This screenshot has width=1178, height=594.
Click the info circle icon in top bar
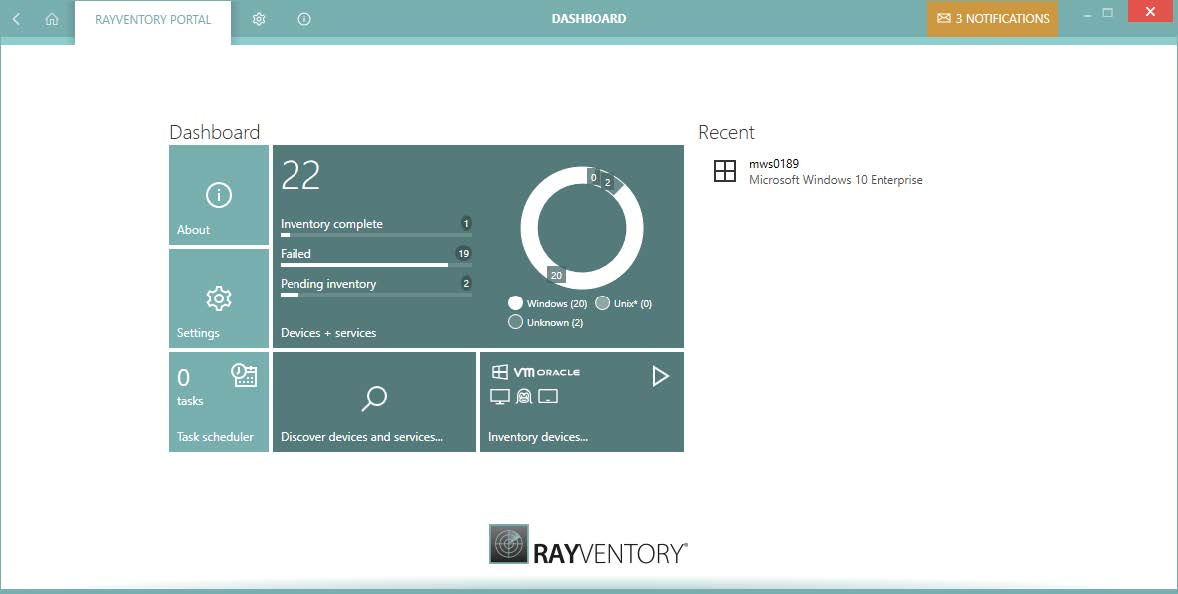point(304,19)
